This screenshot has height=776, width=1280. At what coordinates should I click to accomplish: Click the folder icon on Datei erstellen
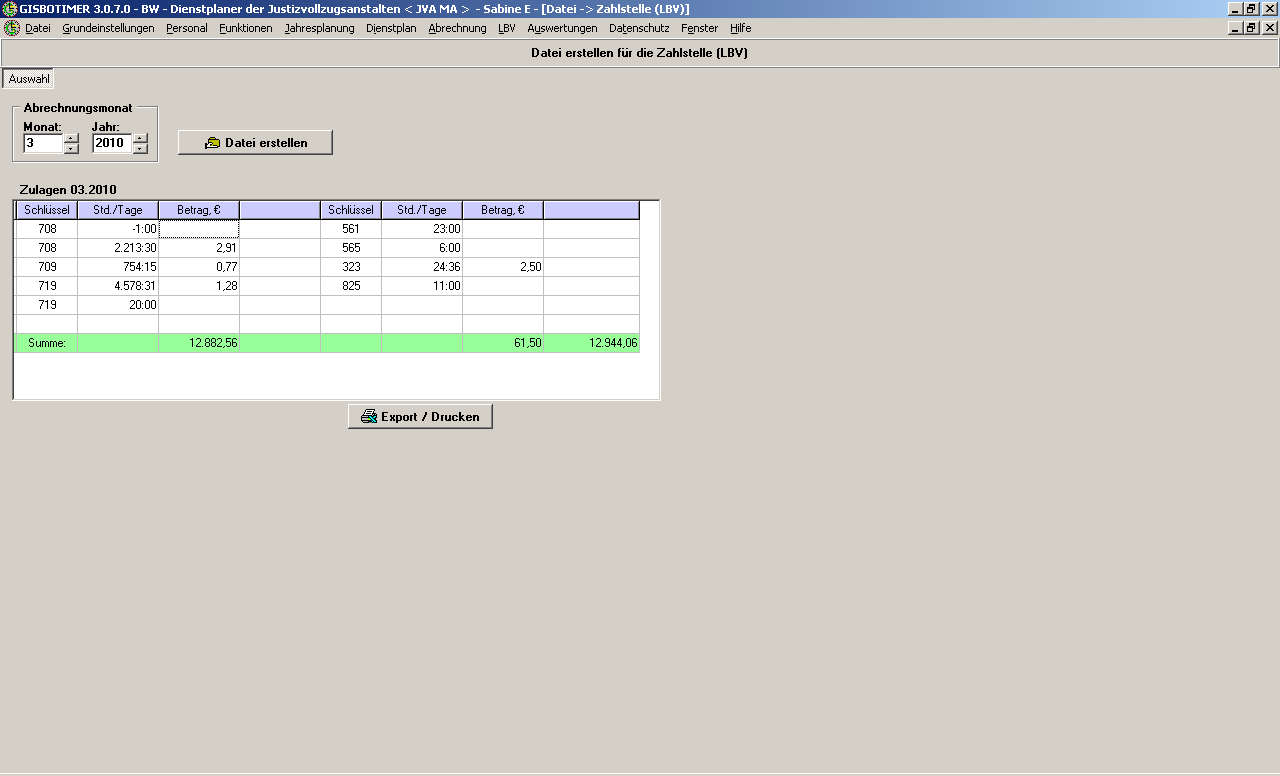[x=212, y=143]
